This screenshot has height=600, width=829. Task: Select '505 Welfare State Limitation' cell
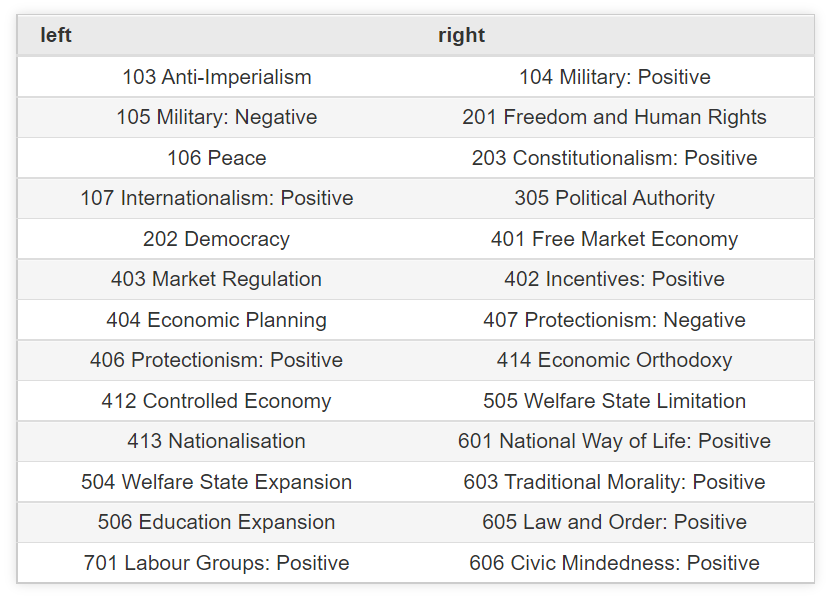coord(615,401)
